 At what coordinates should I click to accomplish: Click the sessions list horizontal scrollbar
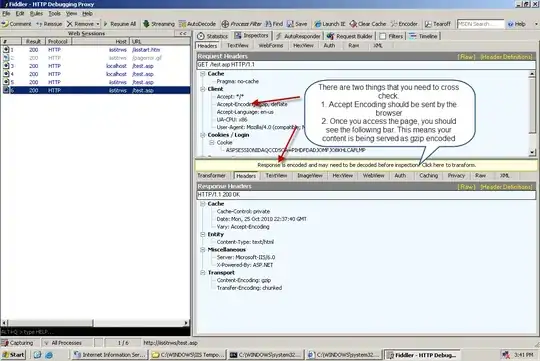tap(95, 323)
